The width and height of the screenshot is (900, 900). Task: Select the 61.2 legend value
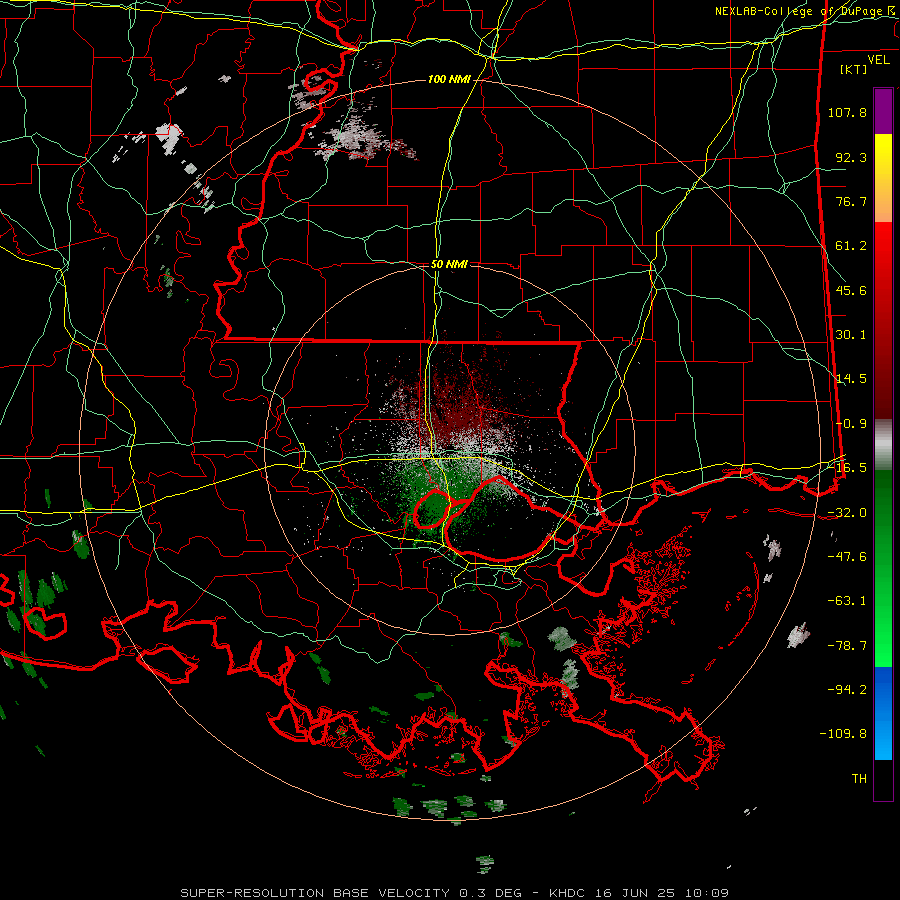tap(851, 246)
